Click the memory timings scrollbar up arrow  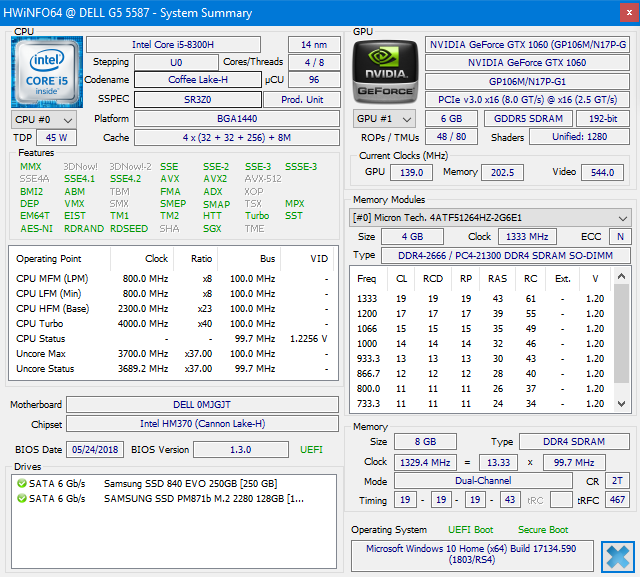coord(621,276)
